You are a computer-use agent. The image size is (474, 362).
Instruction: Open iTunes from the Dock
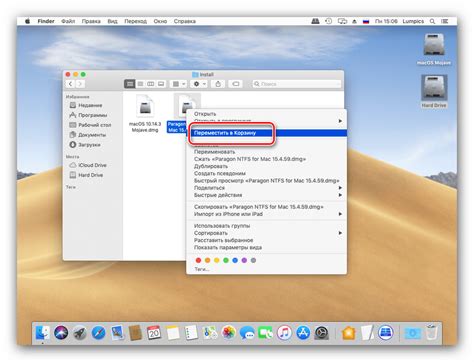click(284, 333)
